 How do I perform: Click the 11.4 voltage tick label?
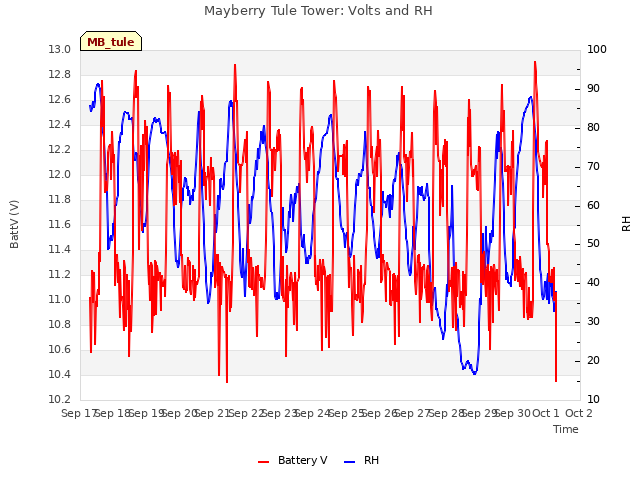(60, 249)
